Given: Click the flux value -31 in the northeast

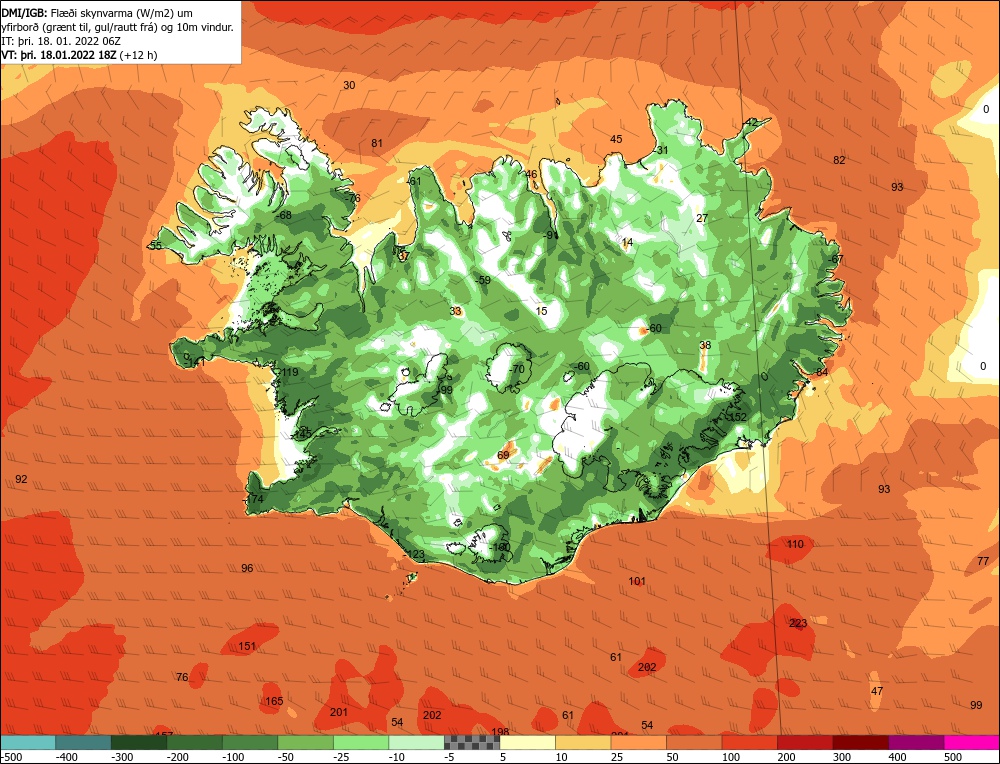Looking at the screenshot, I should pyautogui.click(x=661, y=151).
